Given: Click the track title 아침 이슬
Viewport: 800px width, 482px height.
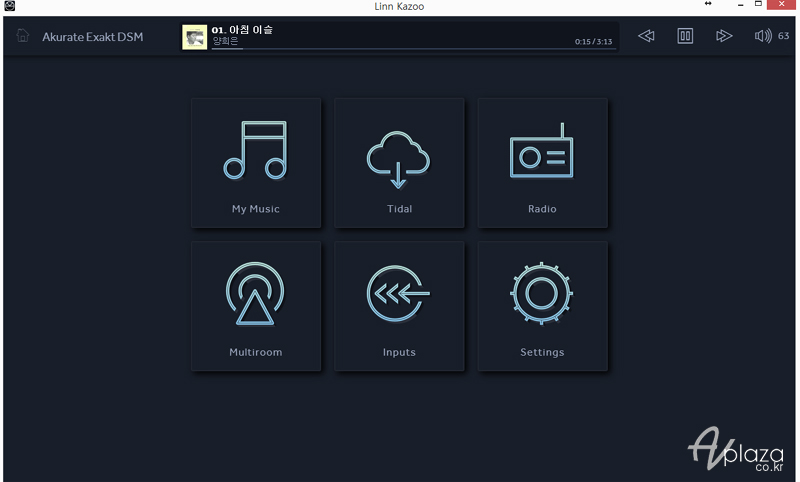Looking at the screenshot, I should point(251,30).
